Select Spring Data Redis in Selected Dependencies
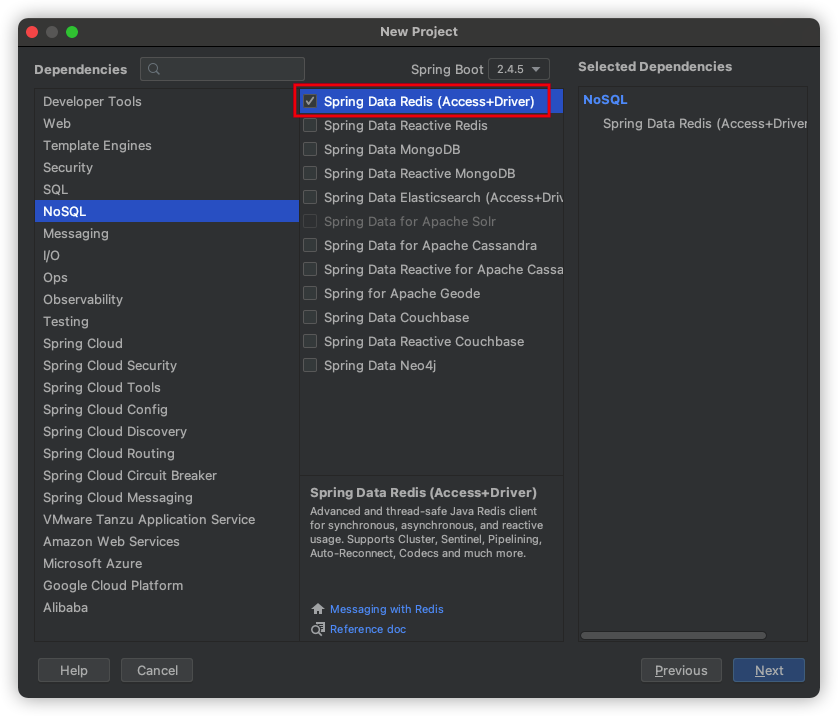 [x=704, y=123]
